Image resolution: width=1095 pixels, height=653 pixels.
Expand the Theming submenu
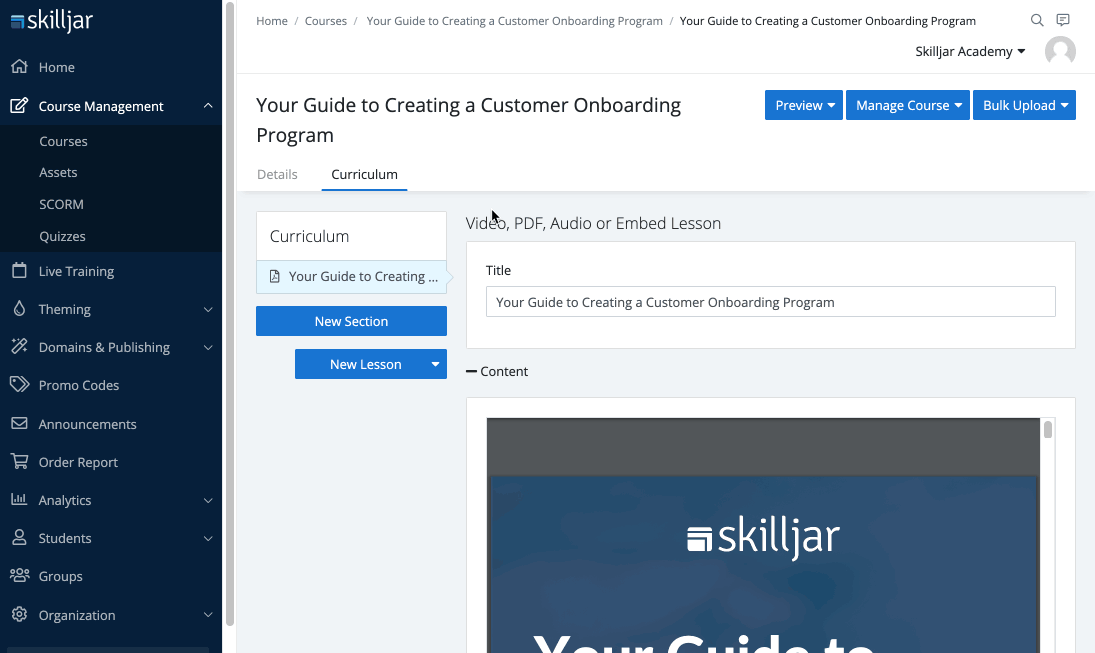tap(208, 310)
